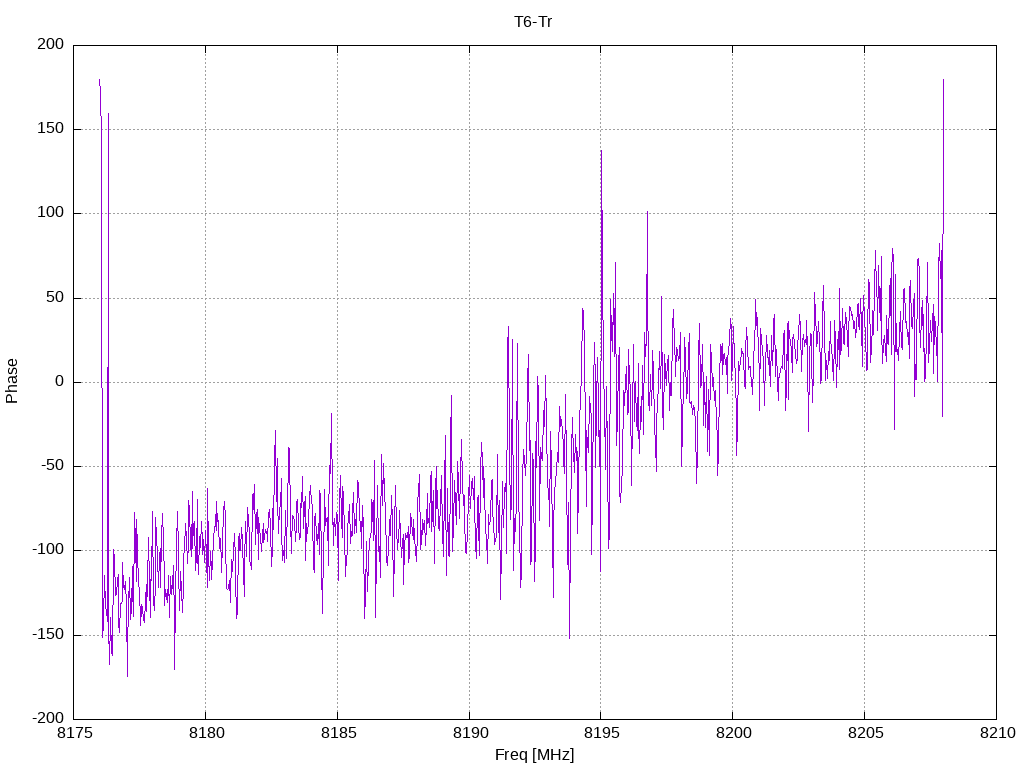1024x768 pixels.
Task: Click the 8210 x-axis tick label
Action: [995, 735]
